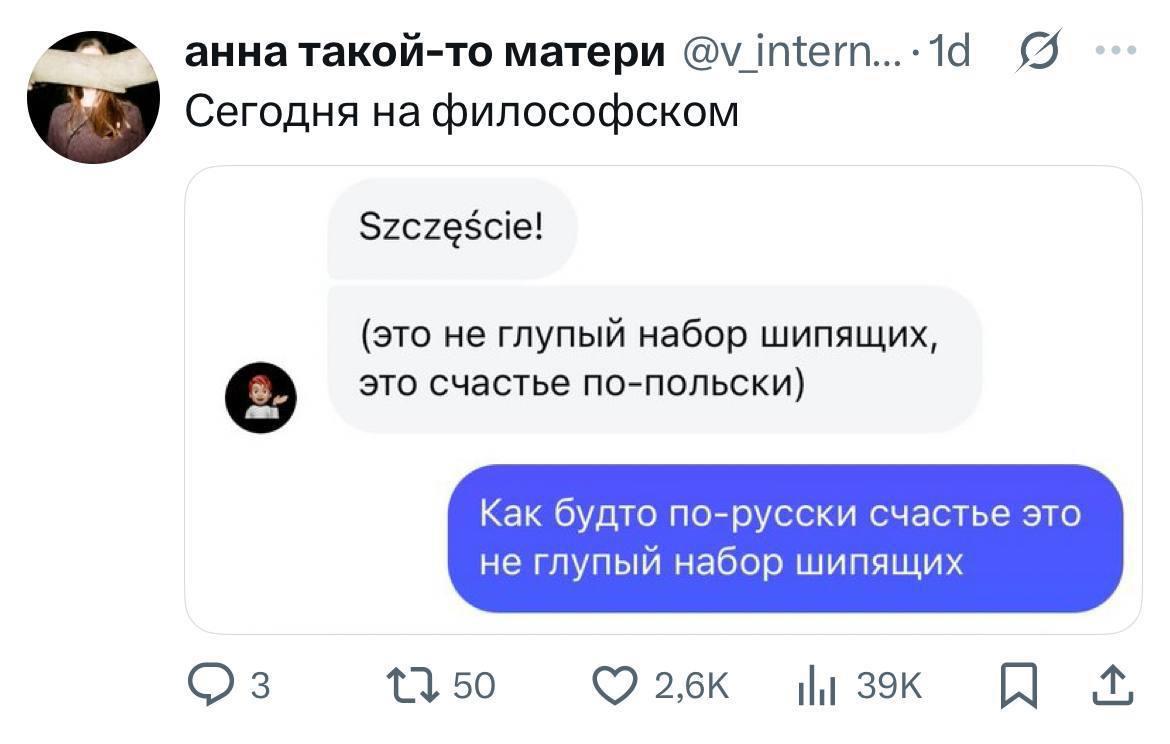Viewport: 1170px width, 744px height.
Task: Click display name "анна такой-то матери"
Action: pos(426,53)
